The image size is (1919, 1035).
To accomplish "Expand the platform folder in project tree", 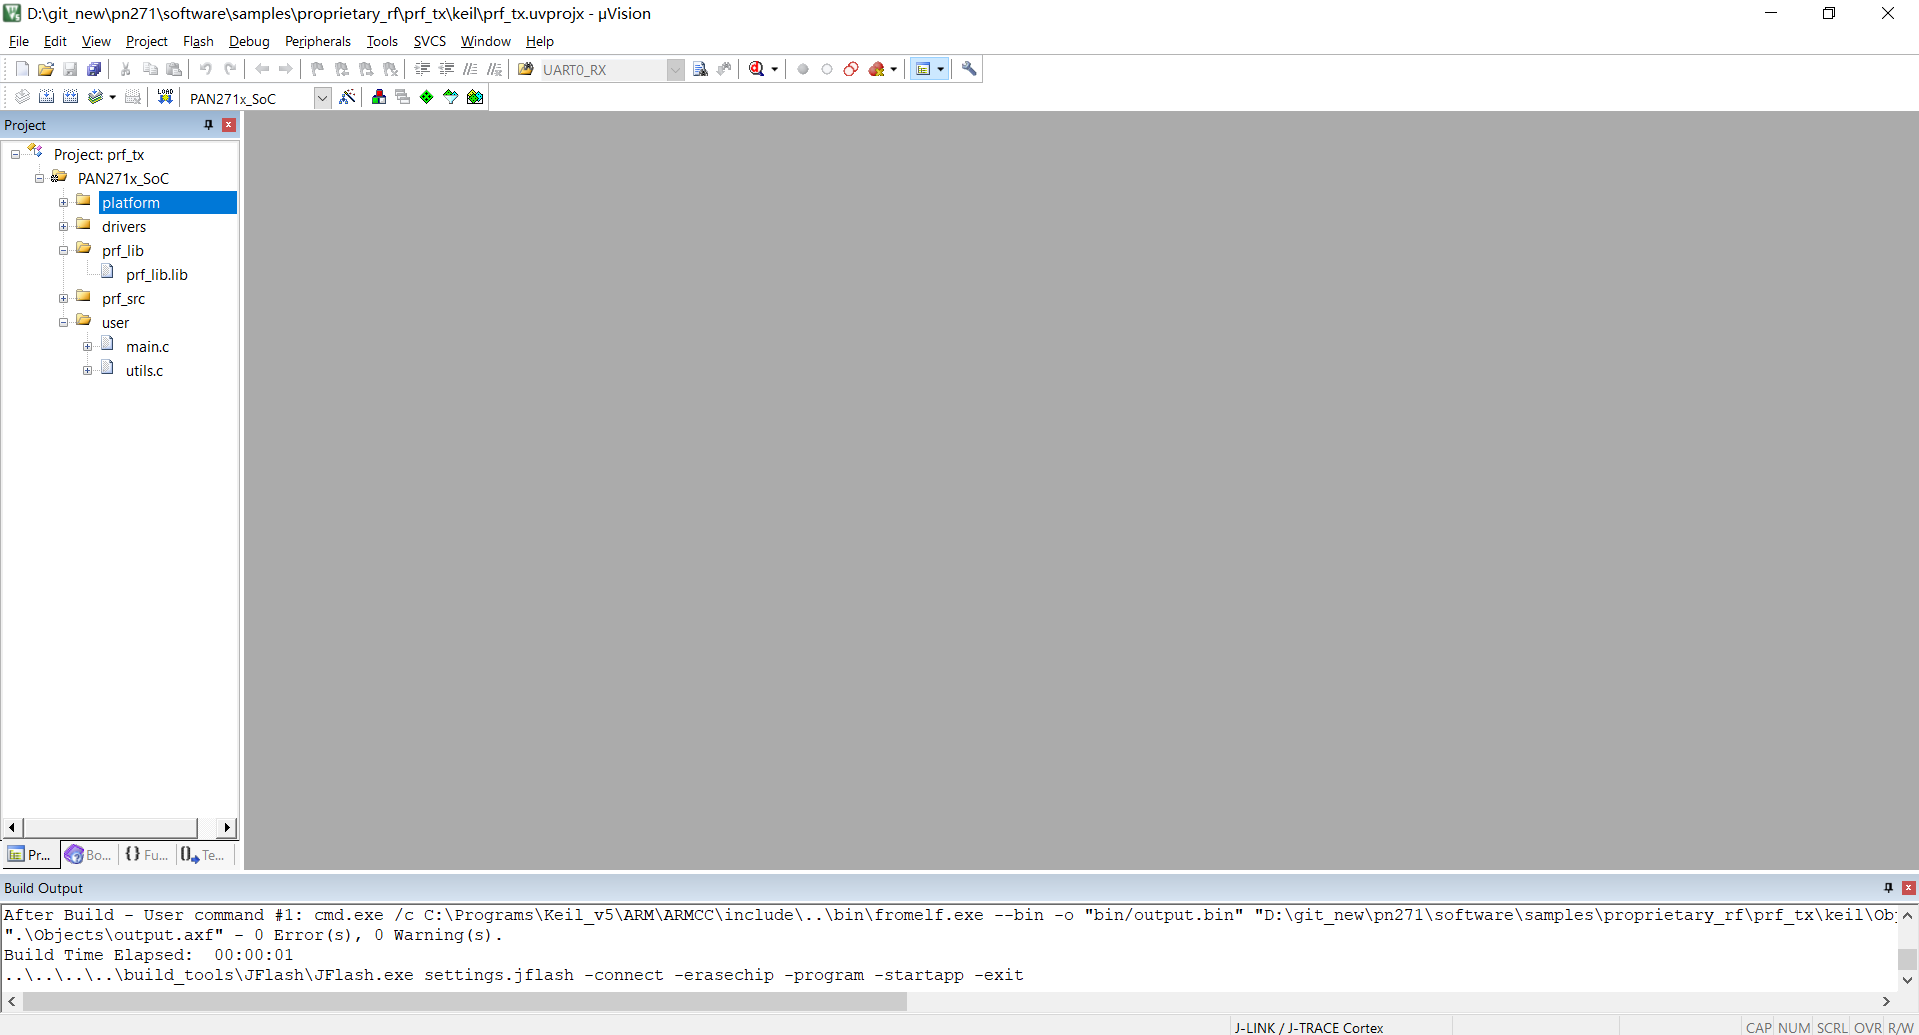I will 63,203.
